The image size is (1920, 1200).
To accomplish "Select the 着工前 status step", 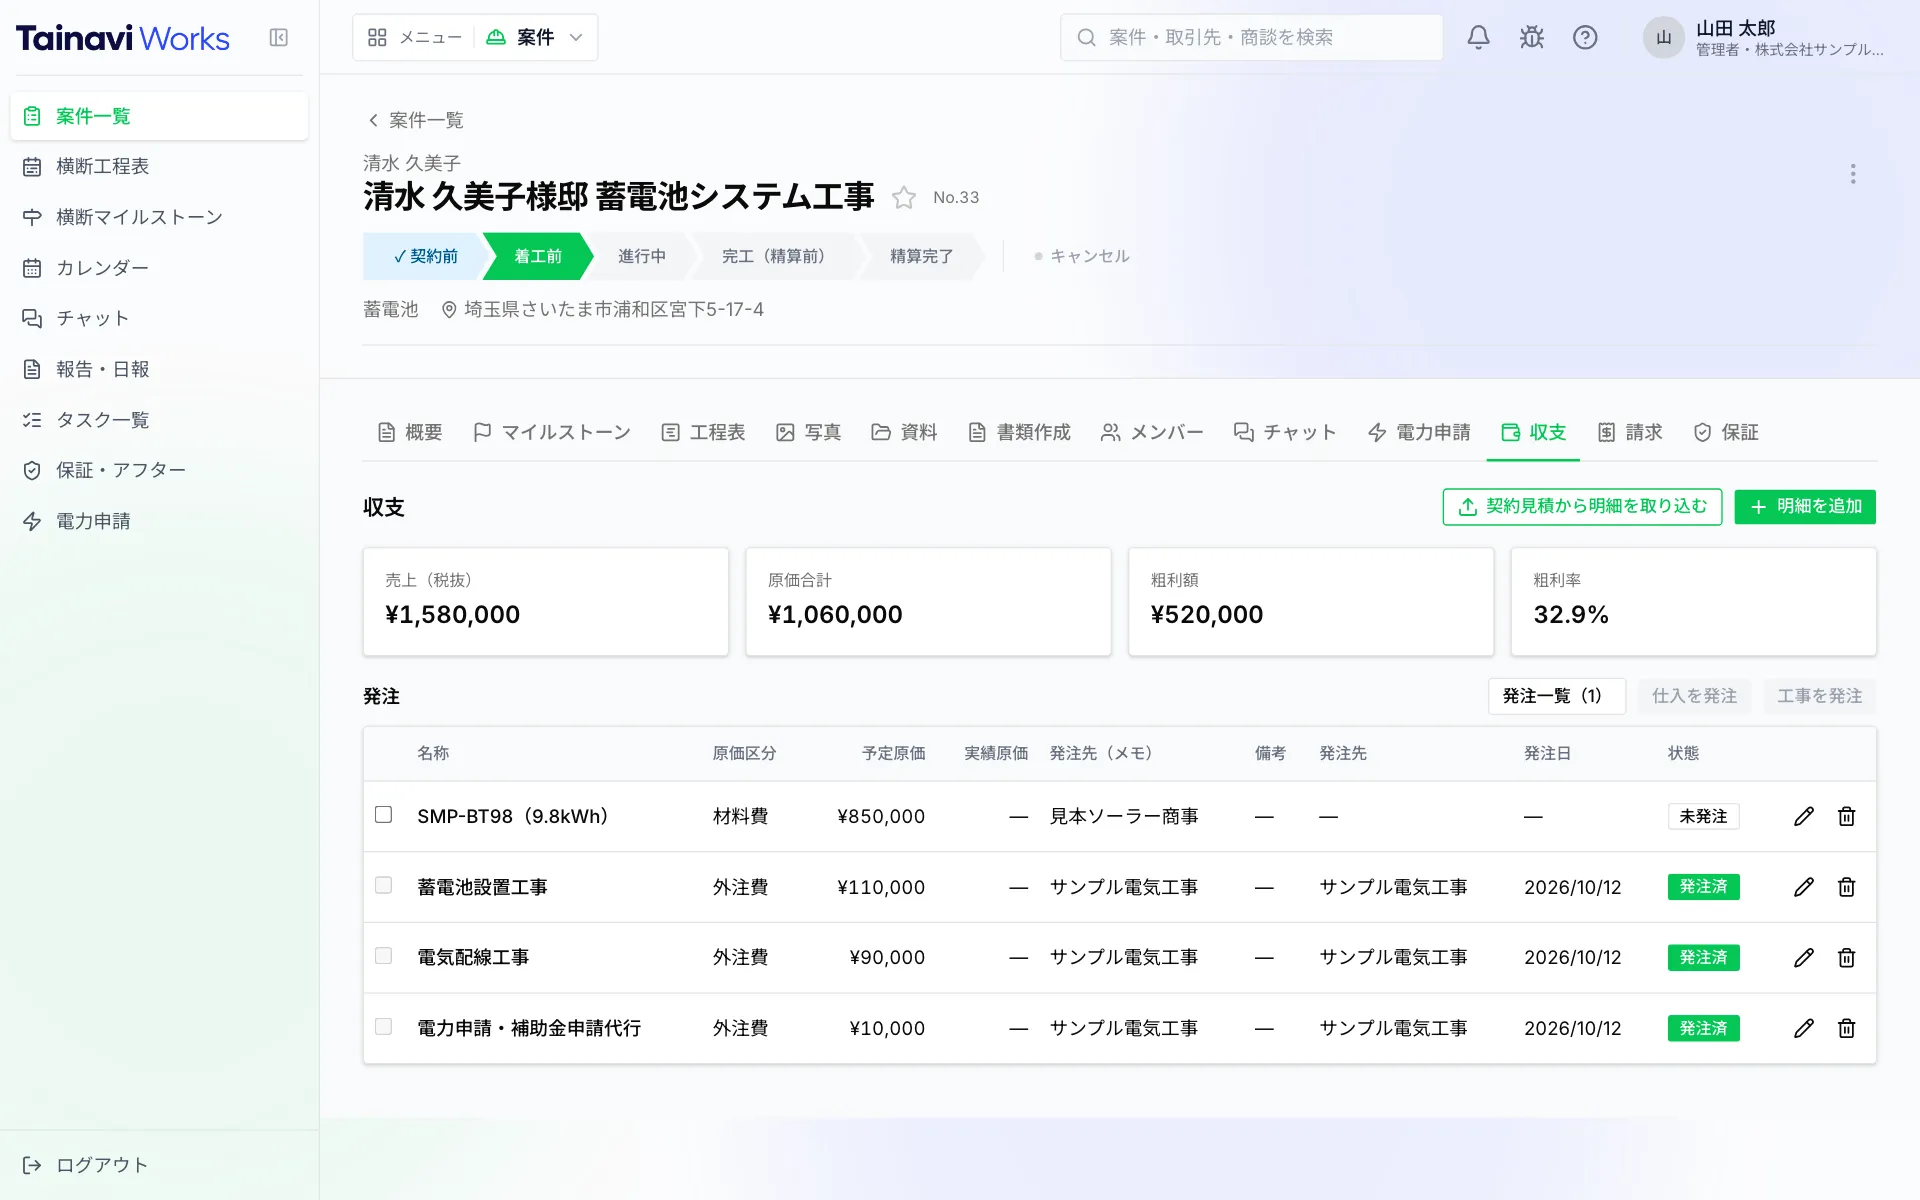I will coord(538,256).
